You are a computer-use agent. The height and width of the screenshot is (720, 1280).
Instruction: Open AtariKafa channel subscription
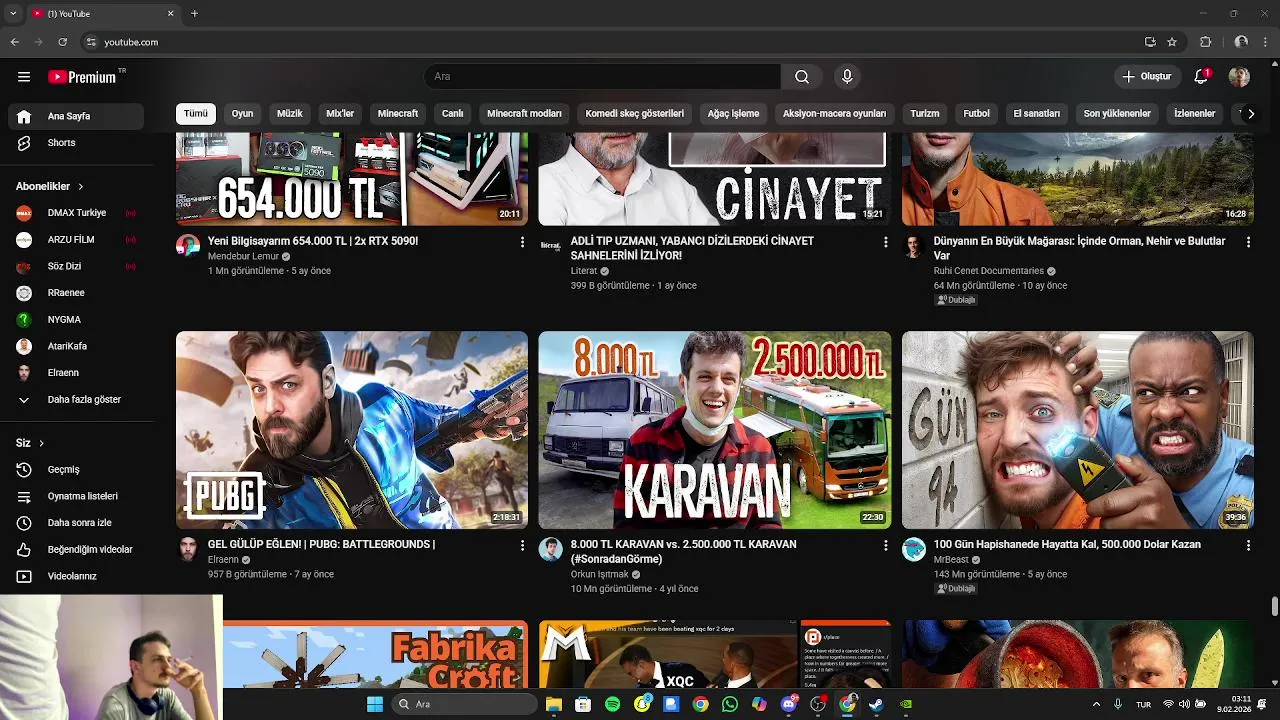click(x=77, y=346)
